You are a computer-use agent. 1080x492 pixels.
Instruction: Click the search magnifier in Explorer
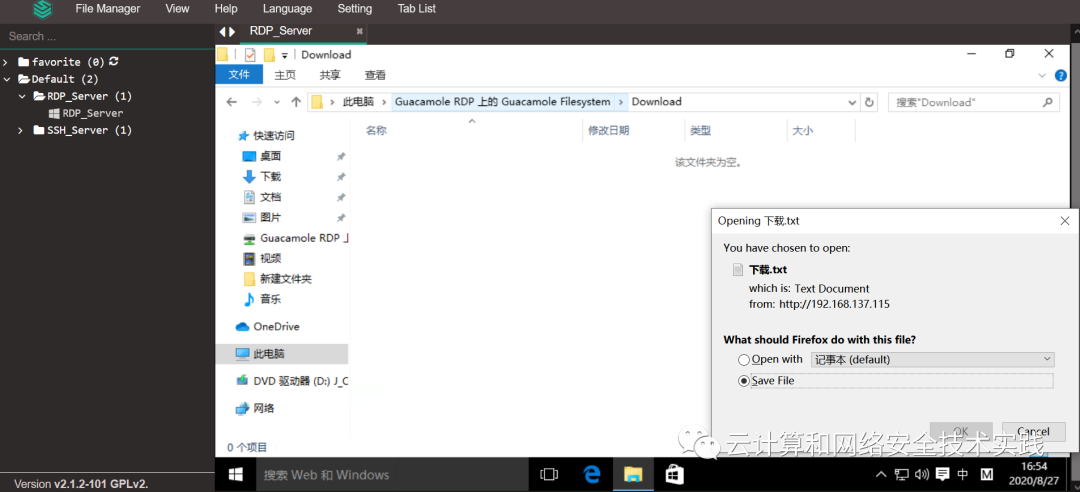pyautogui.click(x=1047, y=102)
